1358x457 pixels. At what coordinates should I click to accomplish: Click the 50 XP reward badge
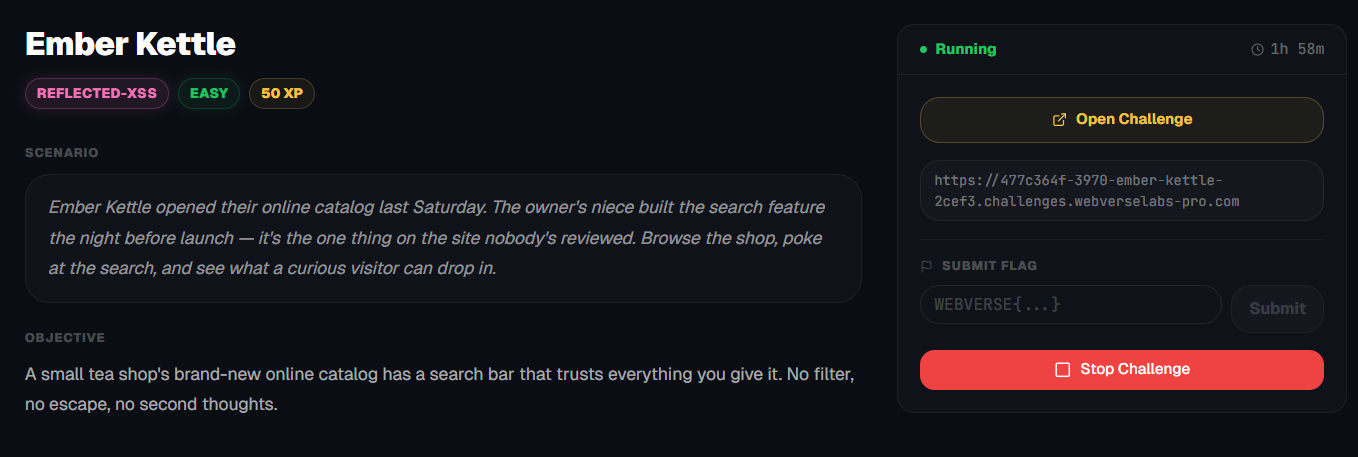click(282, 93)
